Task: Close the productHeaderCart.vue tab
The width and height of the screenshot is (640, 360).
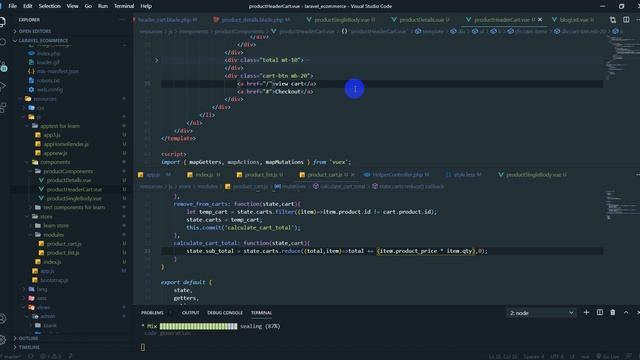Action: pos(540,20)
